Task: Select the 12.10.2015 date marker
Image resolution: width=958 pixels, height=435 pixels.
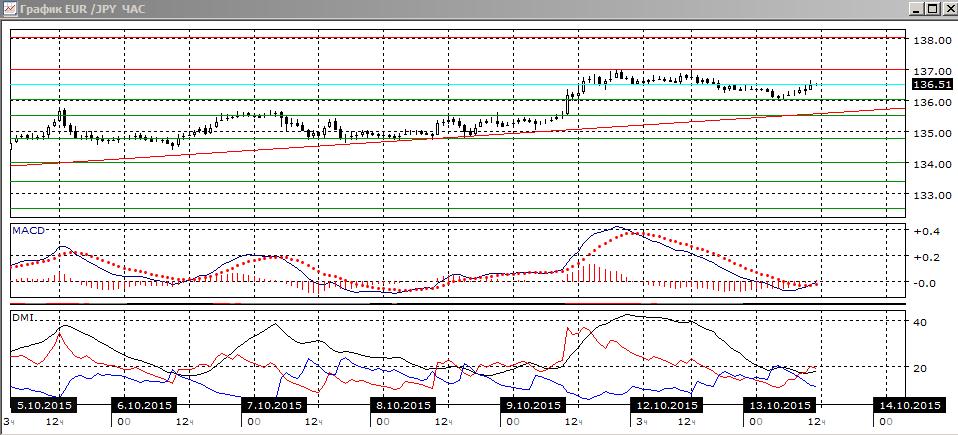Action: pos(667,406)
